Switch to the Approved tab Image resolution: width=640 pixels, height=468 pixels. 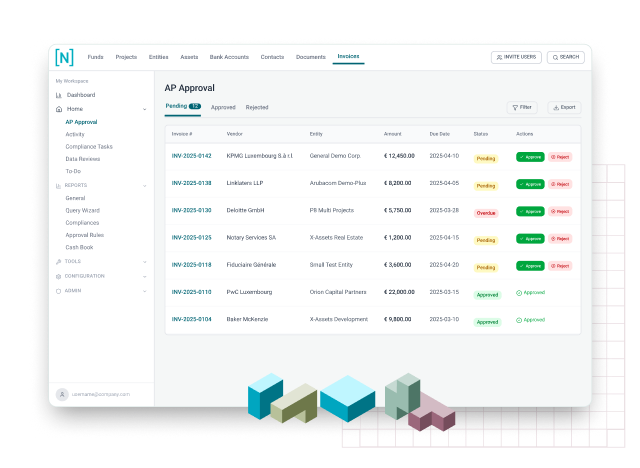tap(223, 107)
